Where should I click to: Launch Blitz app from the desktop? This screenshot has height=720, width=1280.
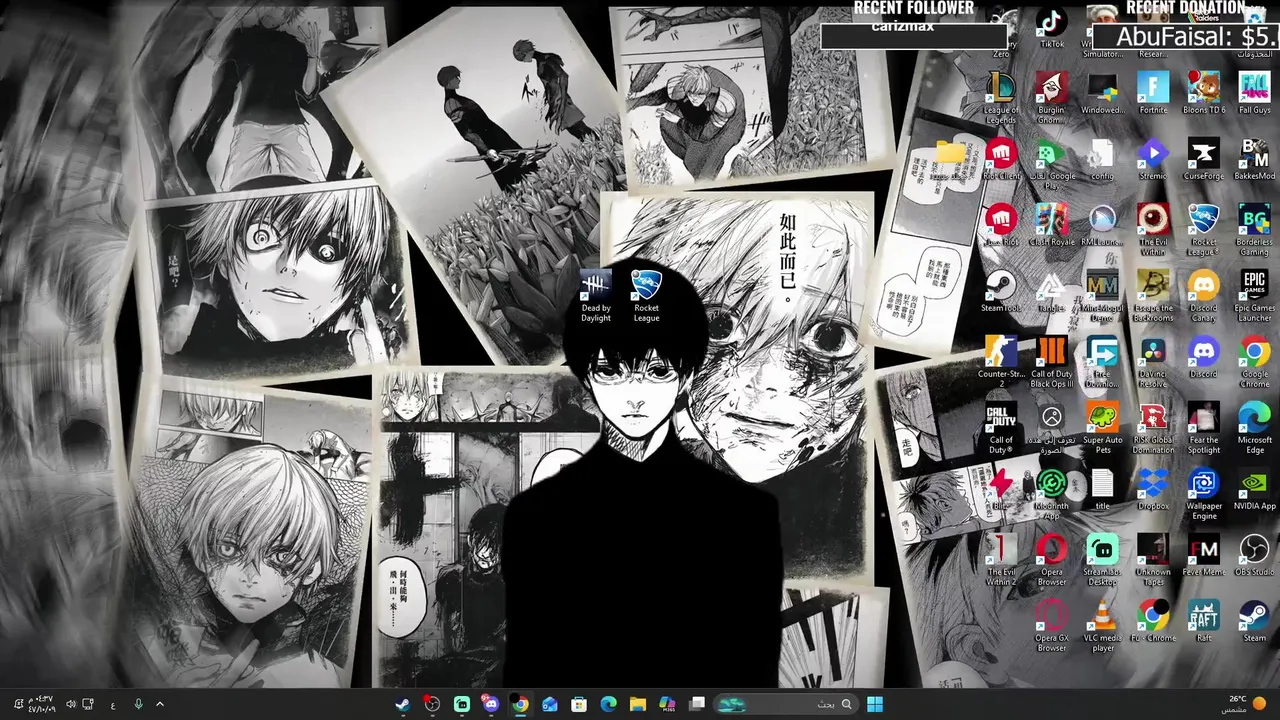click(x=1001, y=489)
